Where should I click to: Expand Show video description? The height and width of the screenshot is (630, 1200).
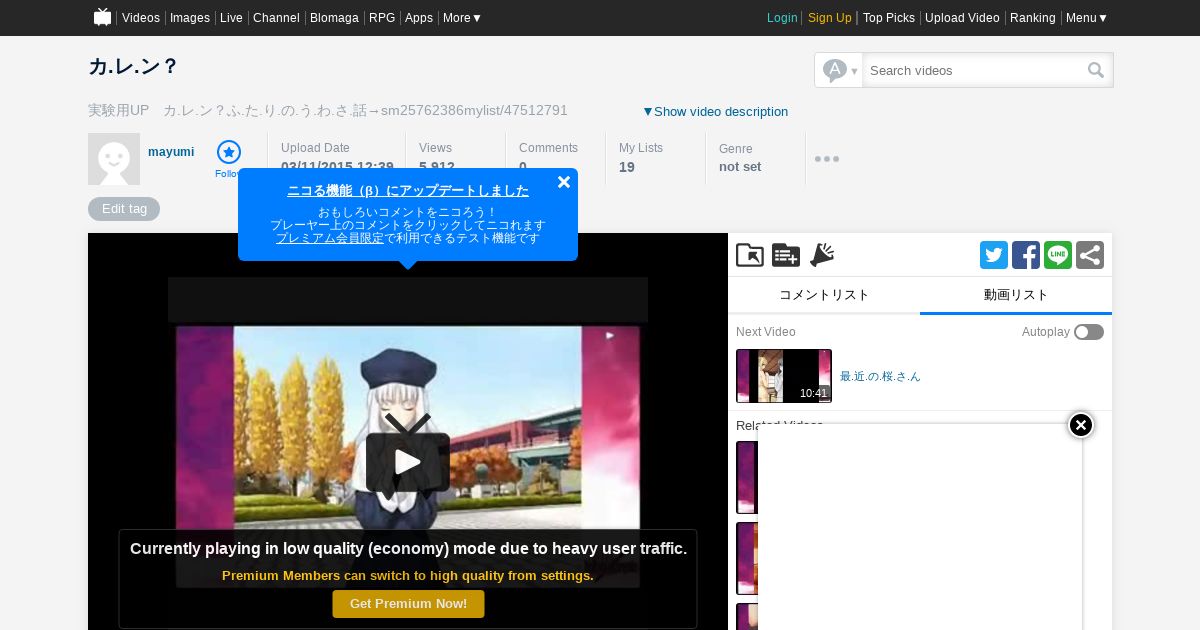[x=715, y=111]
